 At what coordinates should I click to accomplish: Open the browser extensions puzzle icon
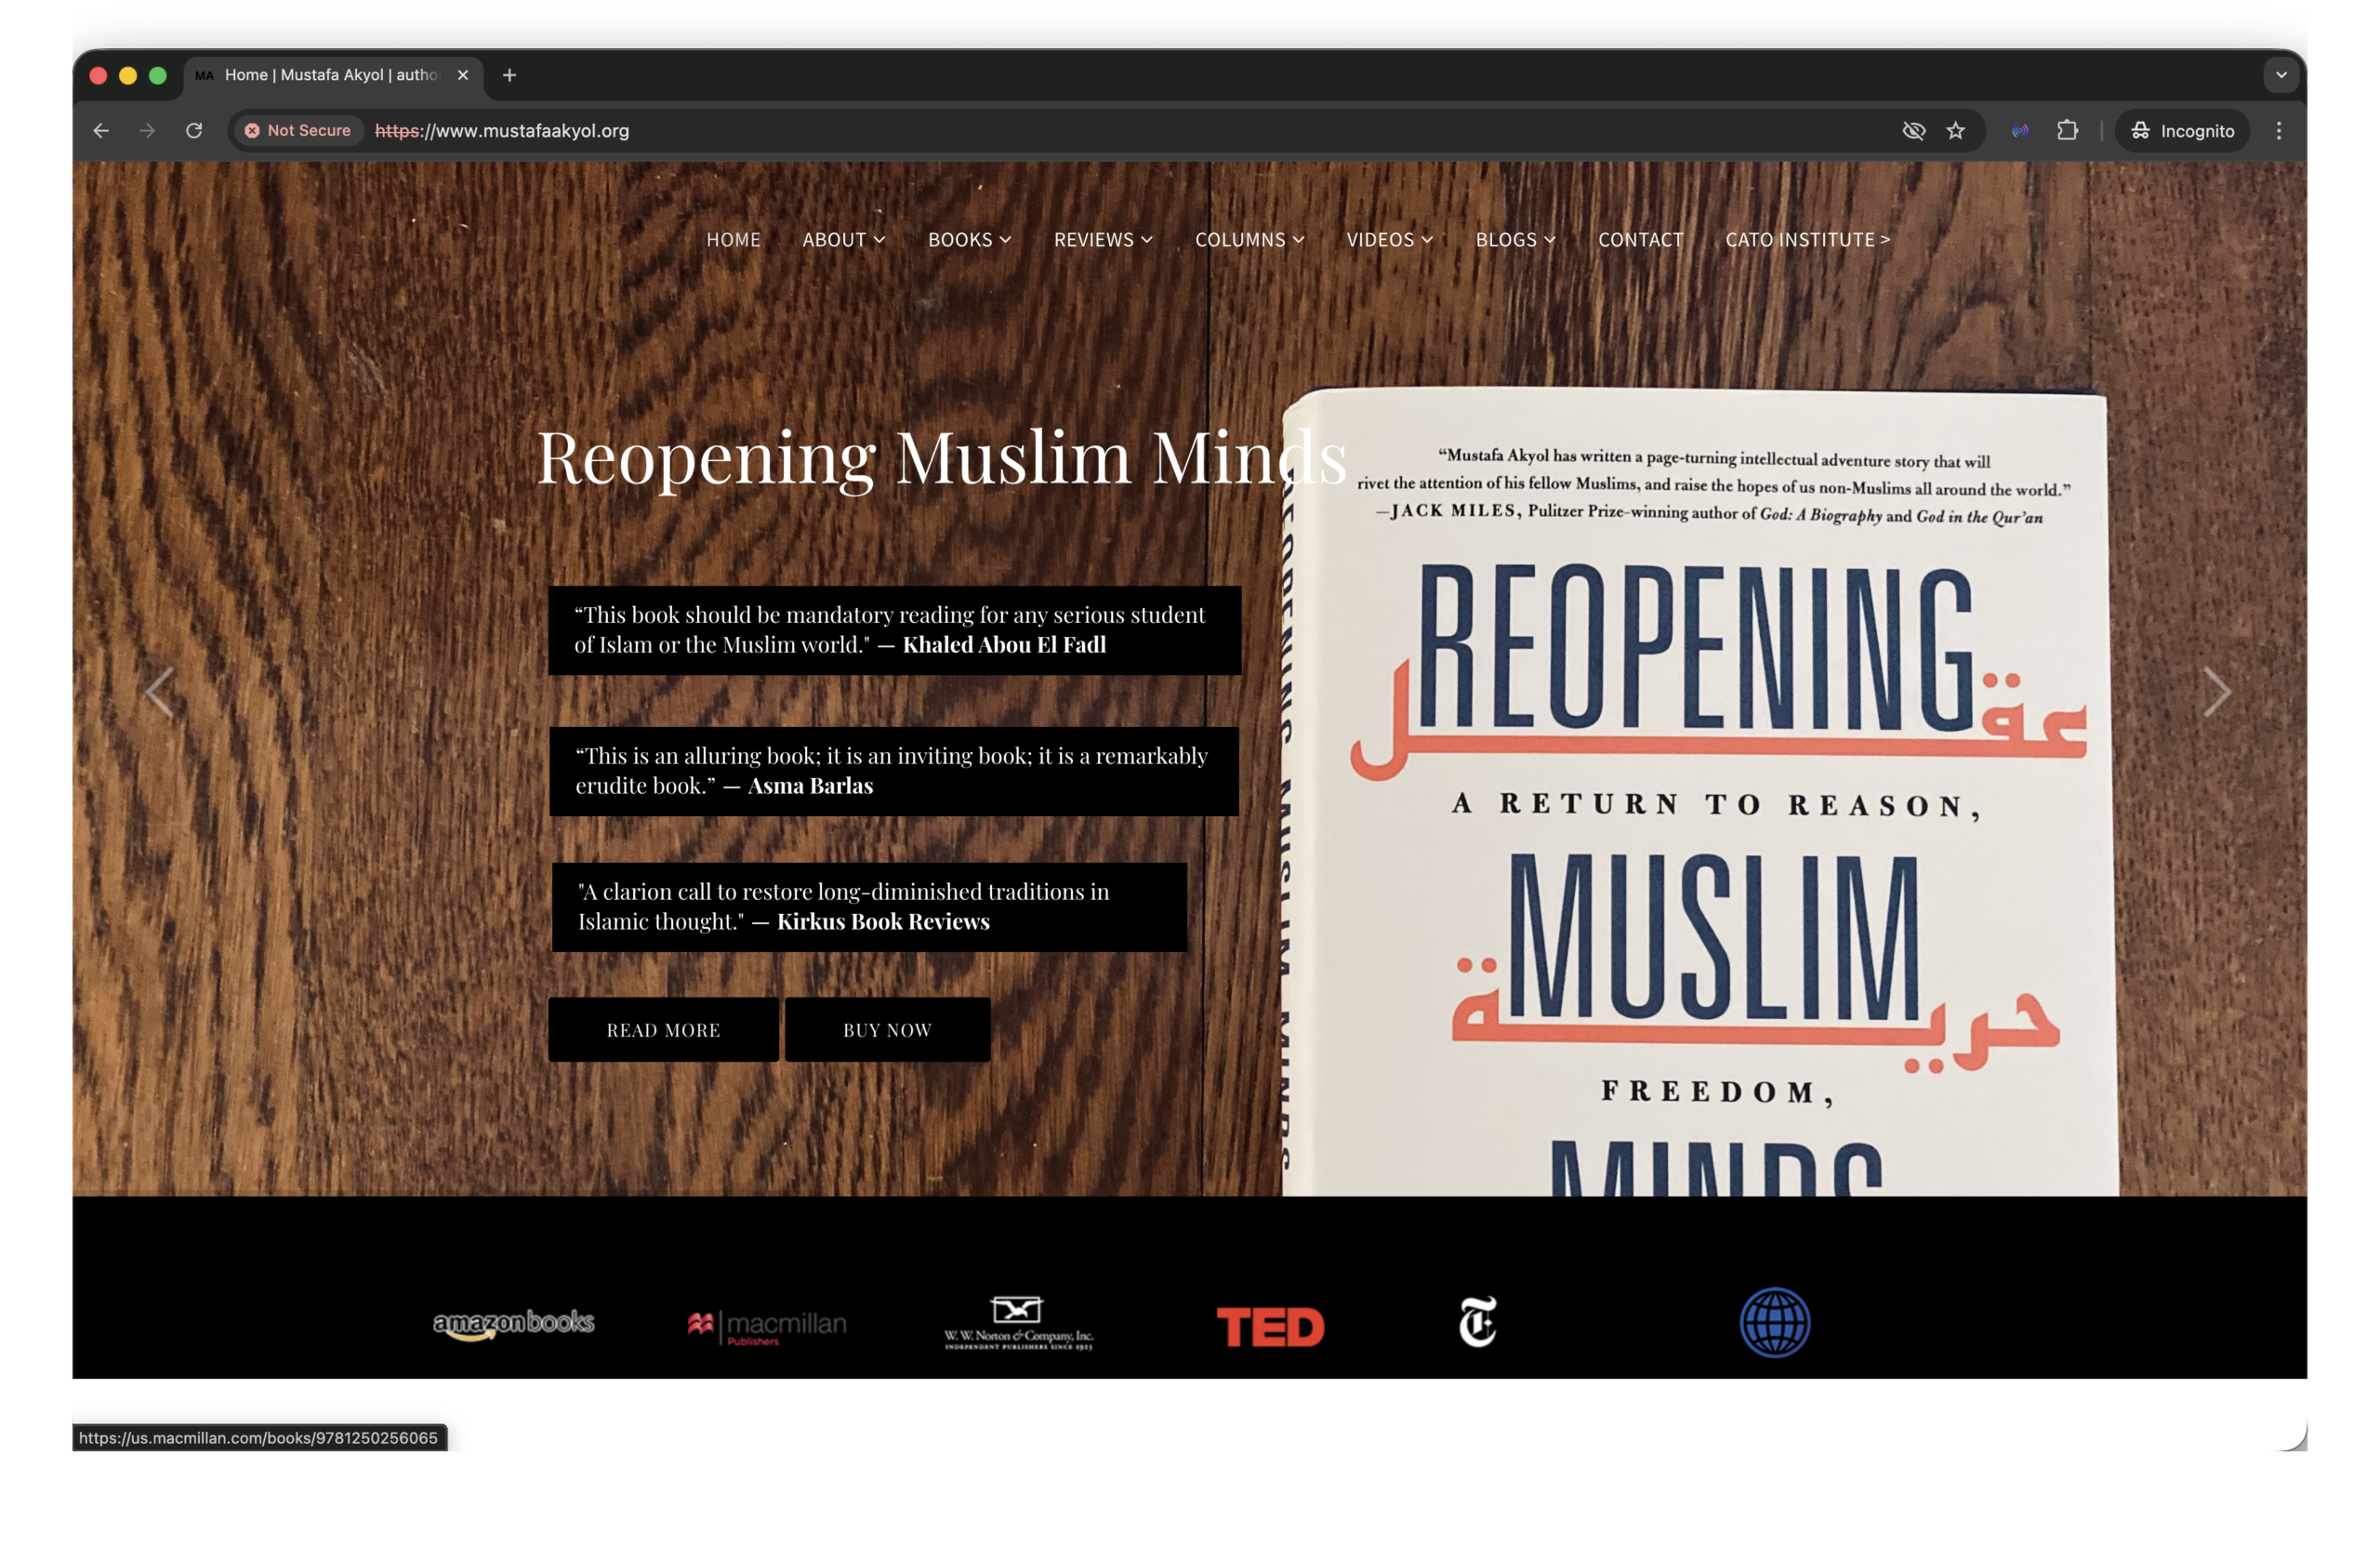(2067, 131)
